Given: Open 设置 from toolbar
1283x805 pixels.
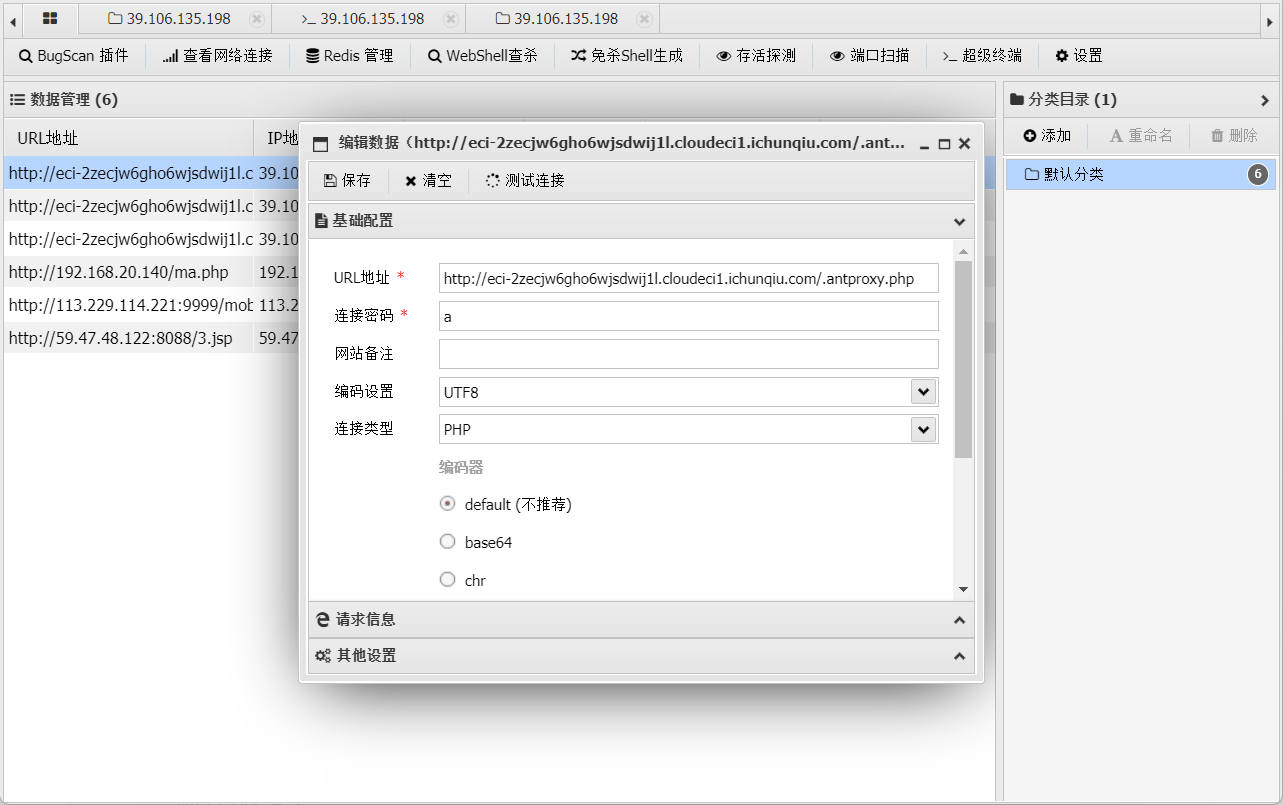Looking at the screenshot, I should [1079, 56].
